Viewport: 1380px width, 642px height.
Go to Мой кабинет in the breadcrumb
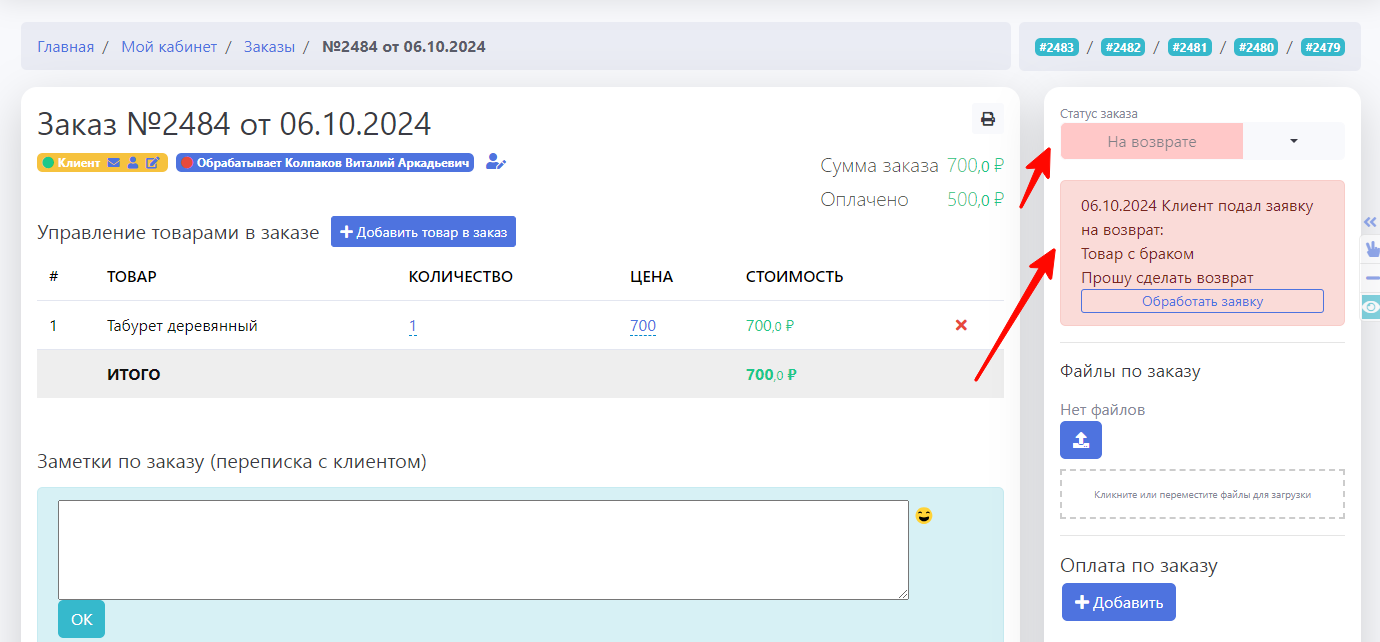pyautogui.click(x=169, y=47)
